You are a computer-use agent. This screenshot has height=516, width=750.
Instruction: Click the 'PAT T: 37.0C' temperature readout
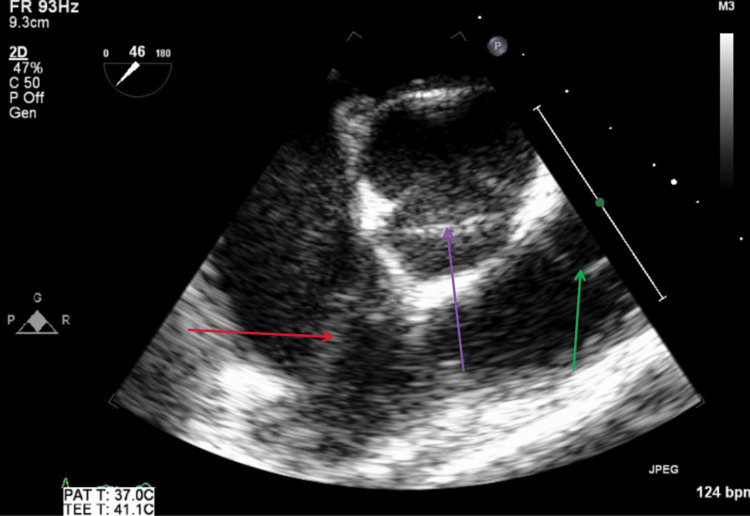(x=109, y=494)
